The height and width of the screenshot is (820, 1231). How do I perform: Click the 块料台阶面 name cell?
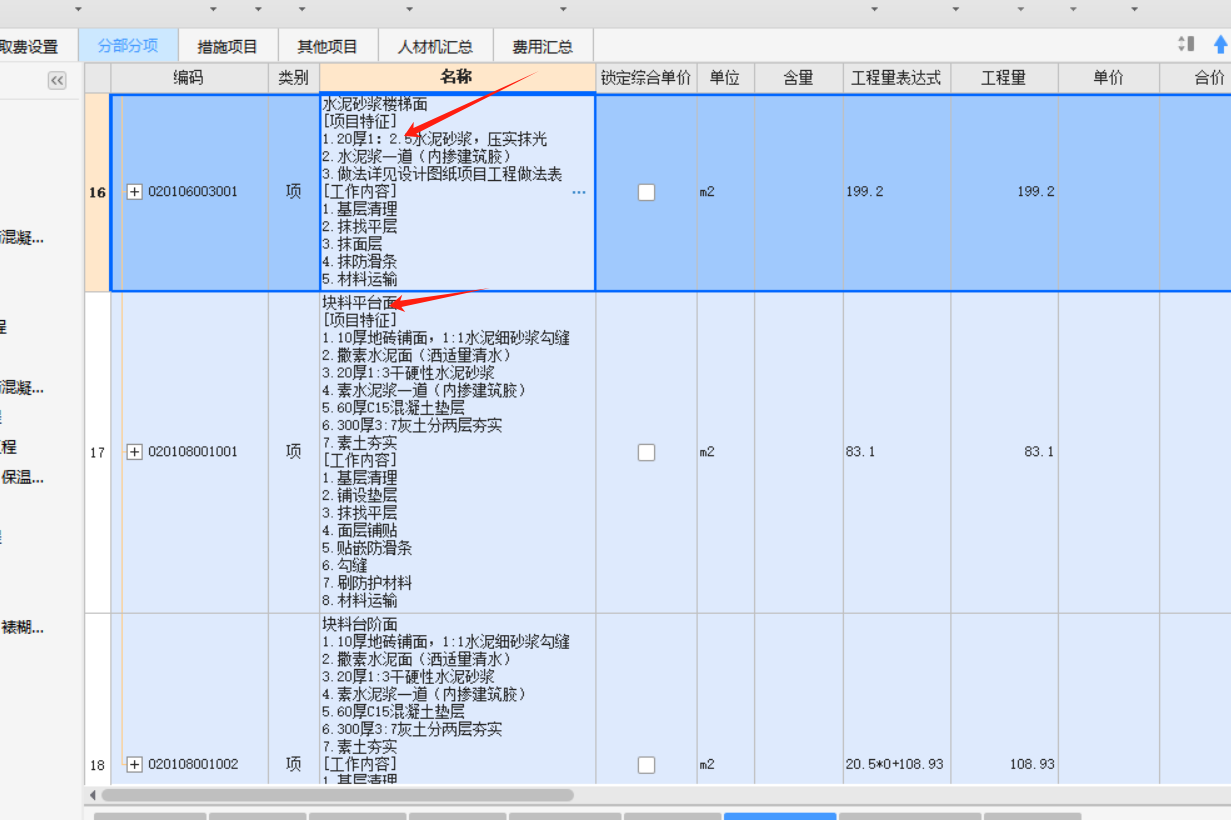[457, 699]
